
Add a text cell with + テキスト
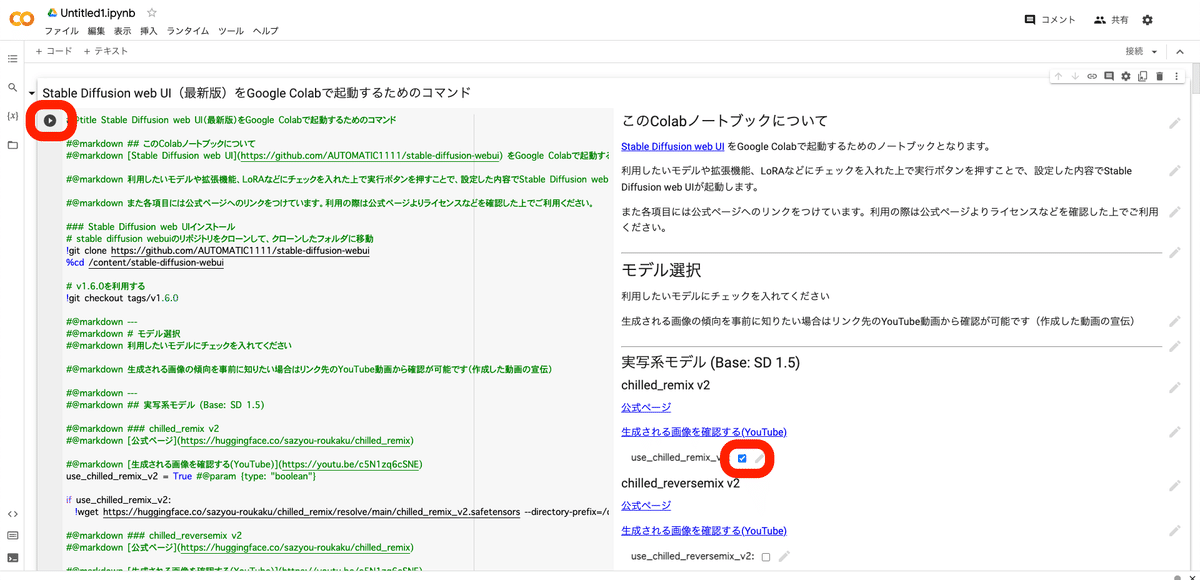click(106, 51)
